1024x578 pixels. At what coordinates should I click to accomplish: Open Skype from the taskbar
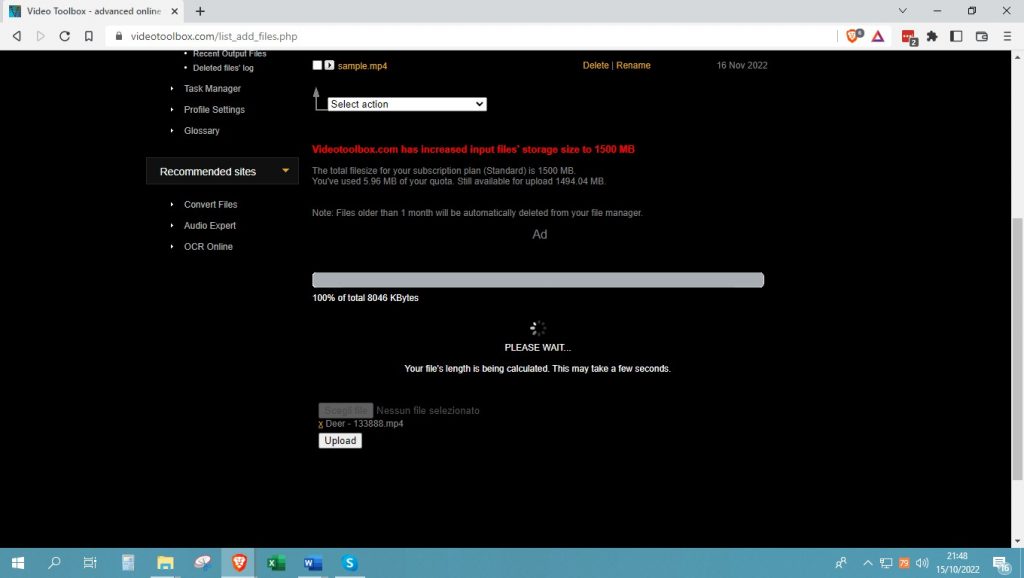[349, 563]
